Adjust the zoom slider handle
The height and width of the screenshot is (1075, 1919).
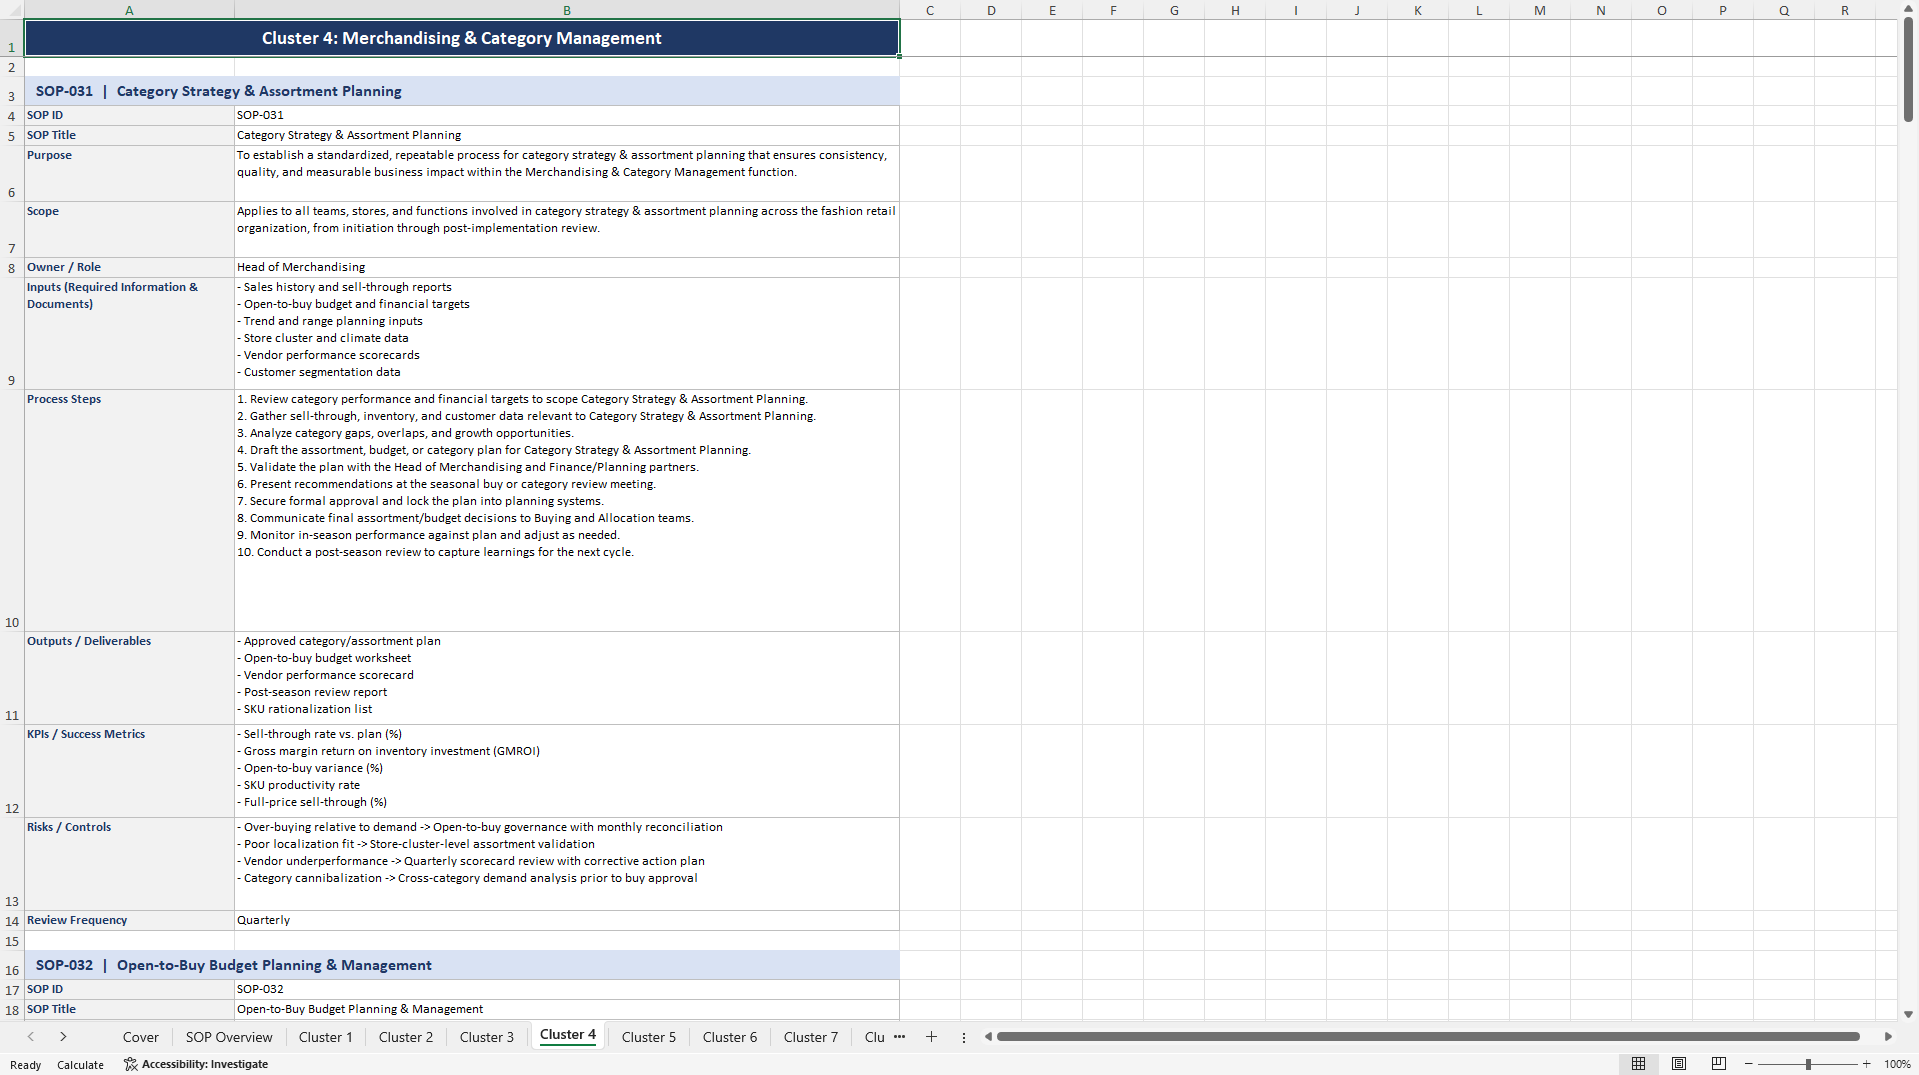coord(1808,1064)
